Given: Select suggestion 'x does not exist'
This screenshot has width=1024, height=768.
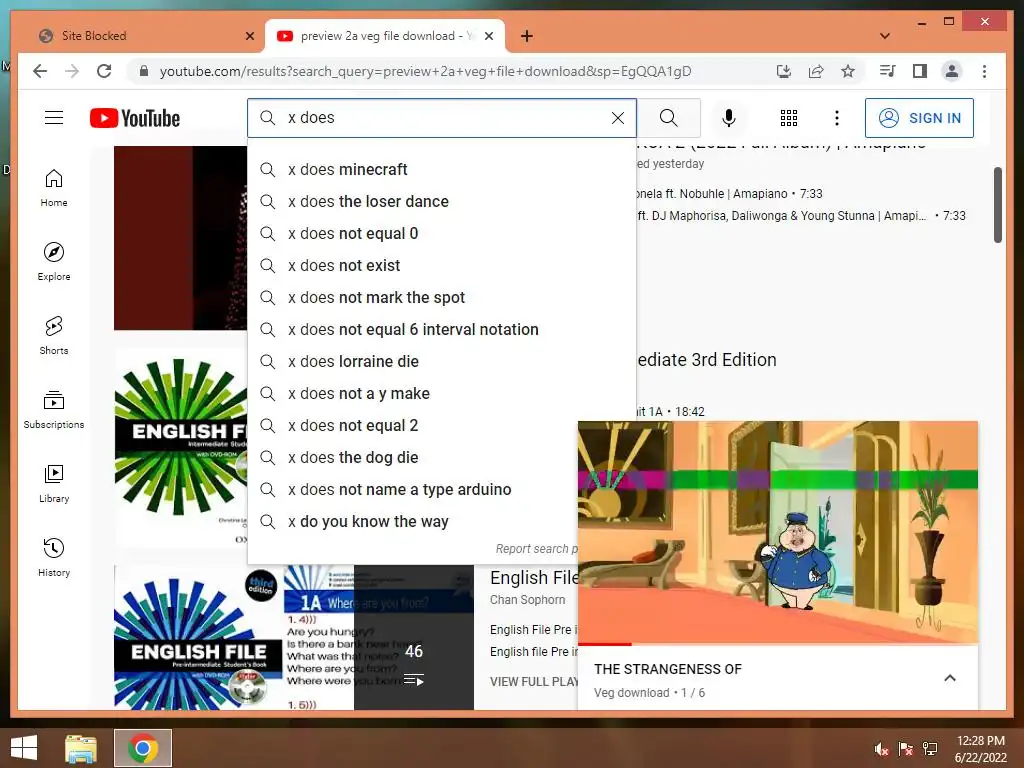Looking at the screenshot, I should click(441, 266).
